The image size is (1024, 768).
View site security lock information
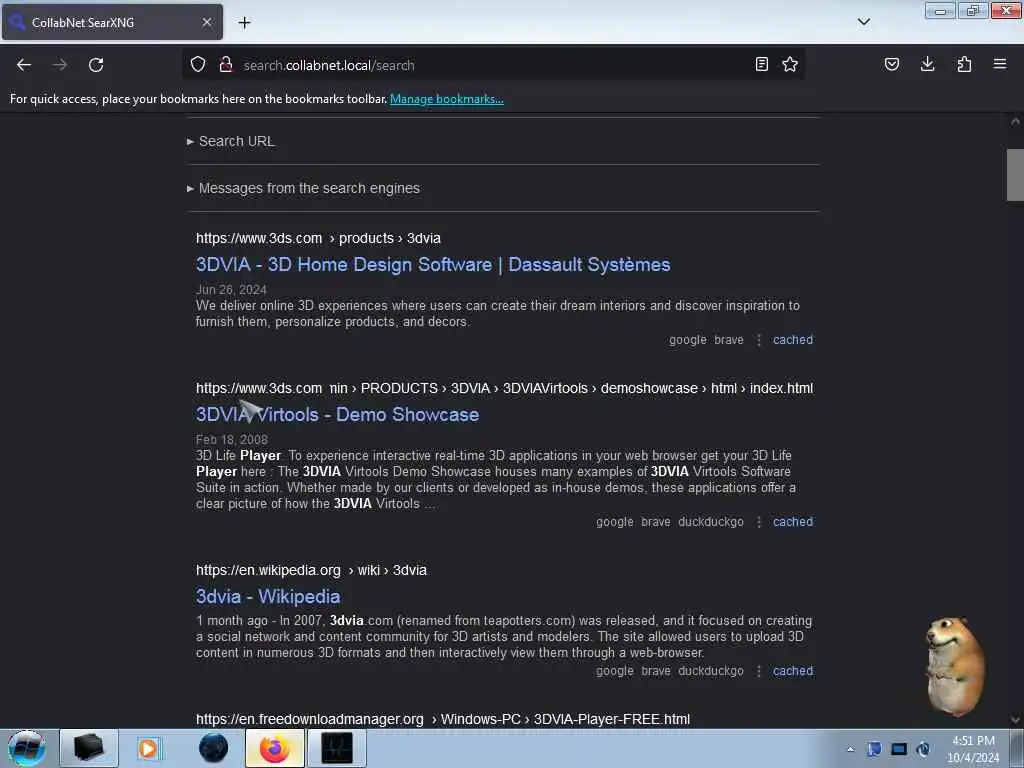(226, 64)
